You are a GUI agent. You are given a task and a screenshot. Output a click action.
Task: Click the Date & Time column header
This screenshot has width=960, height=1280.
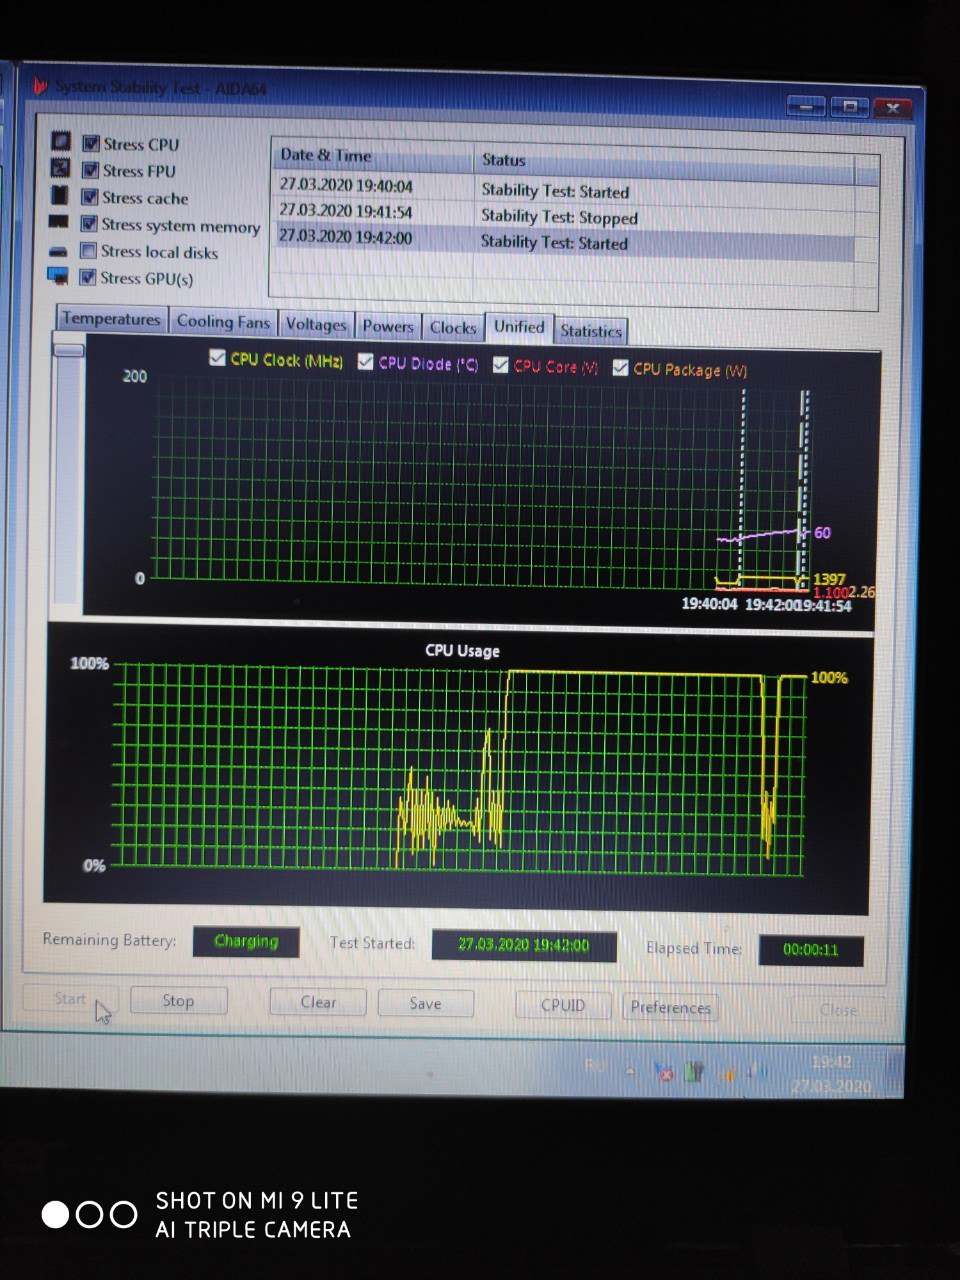pos(372,156)
